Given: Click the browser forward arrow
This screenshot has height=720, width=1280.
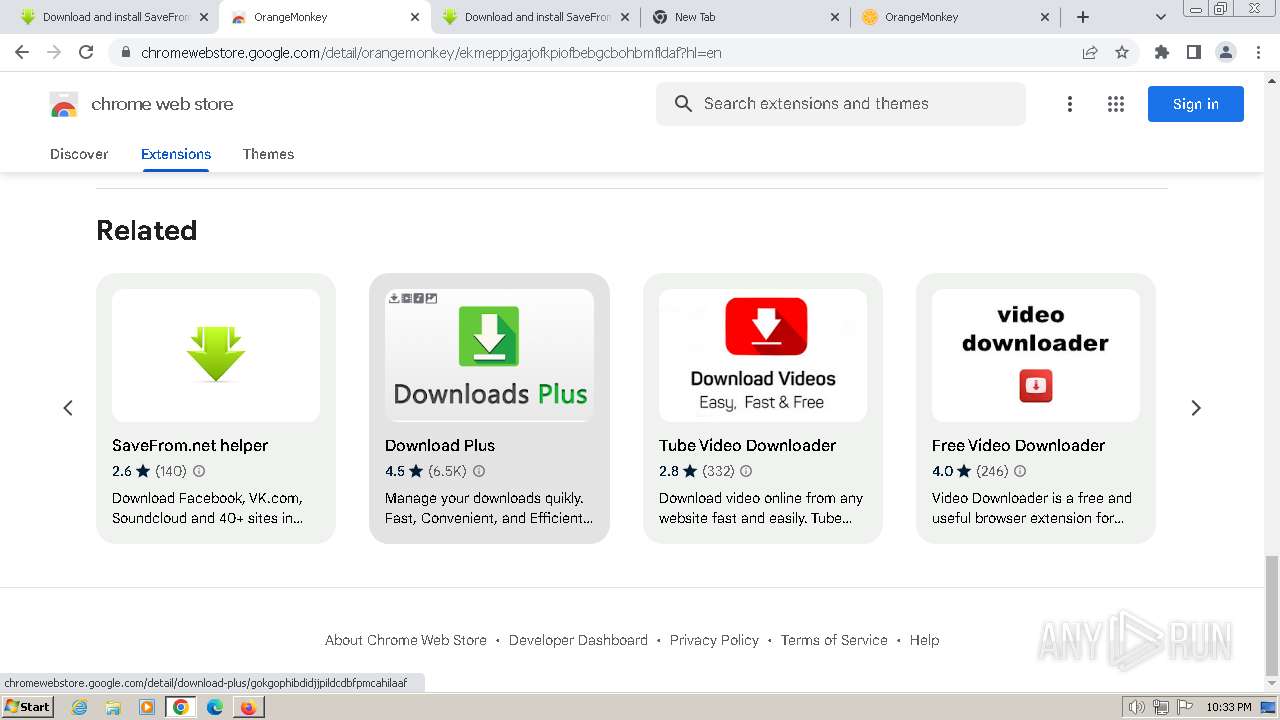Looking at the screenshot, I should [x=54, y=52].
